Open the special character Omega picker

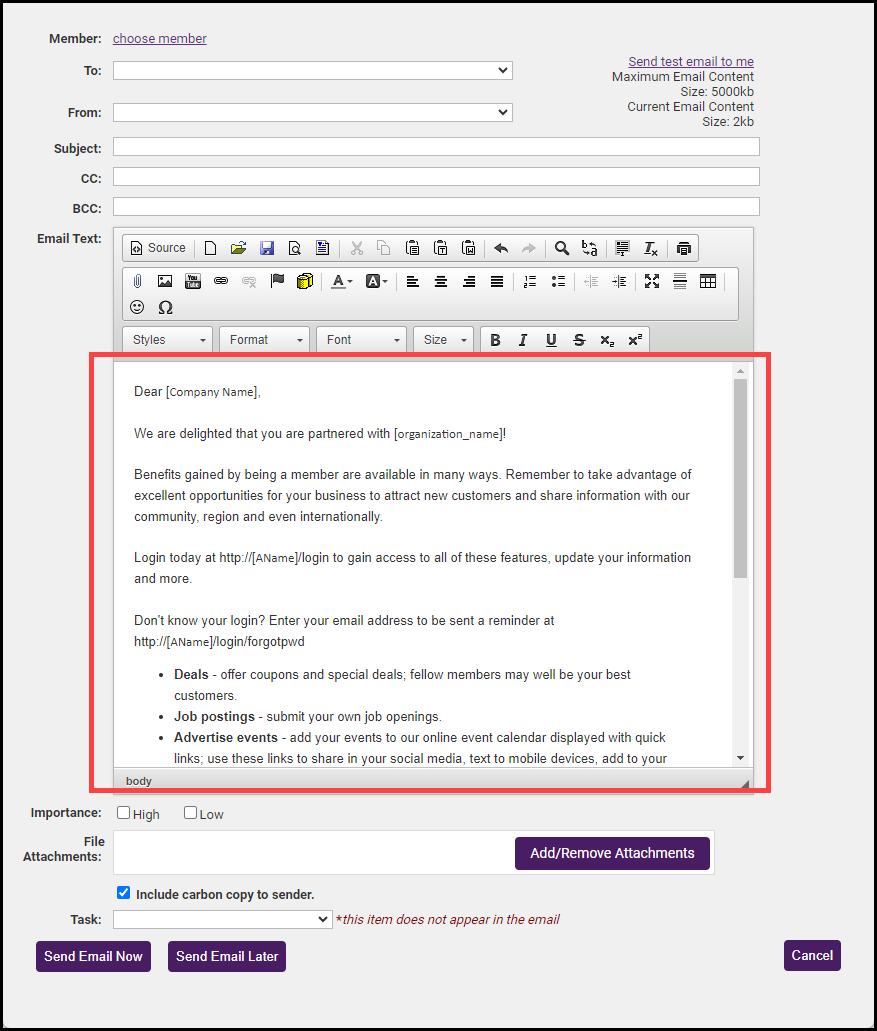pos(165,307)
